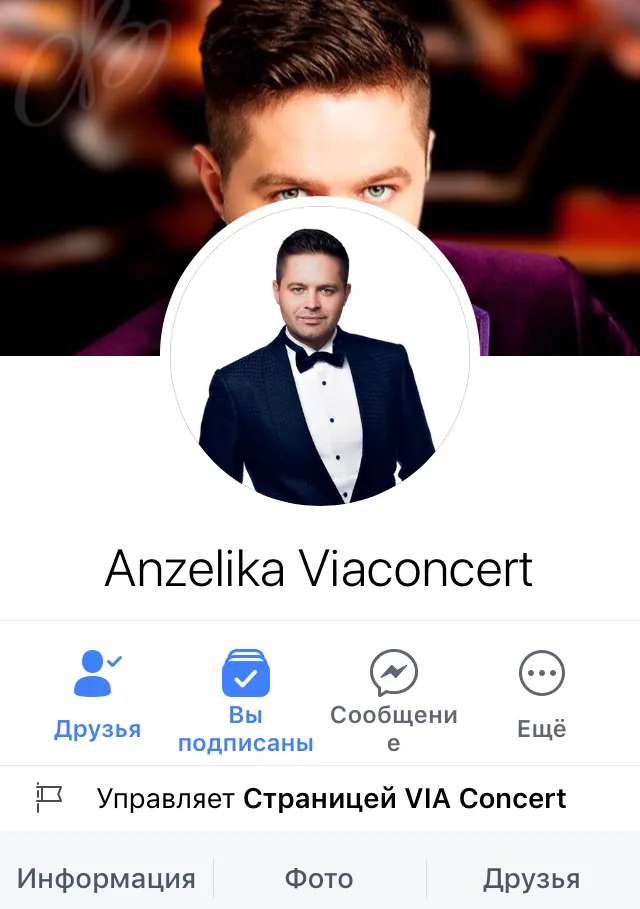Select the Anzelika Viaconcert profile name

click(x=319, y=569)
